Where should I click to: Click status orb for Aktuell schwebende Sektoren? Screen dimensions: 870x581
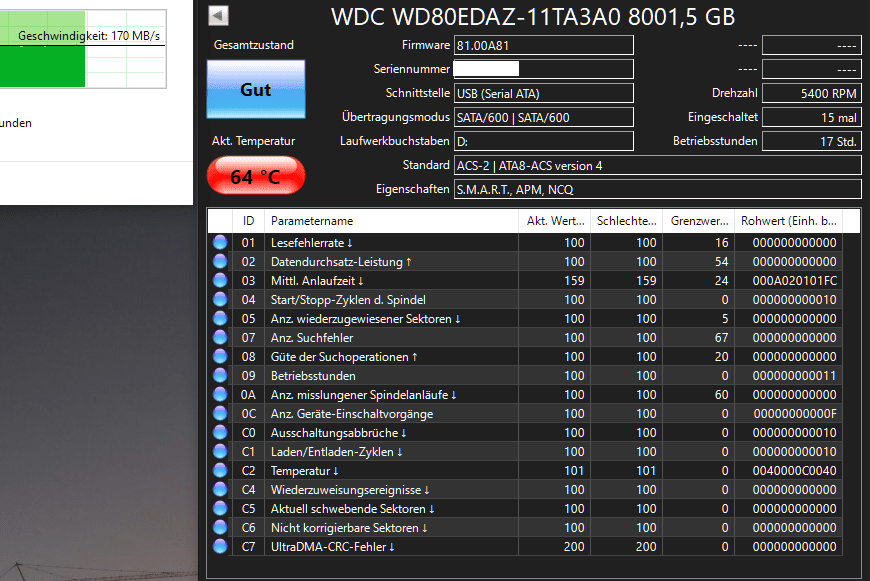[220, 508]
